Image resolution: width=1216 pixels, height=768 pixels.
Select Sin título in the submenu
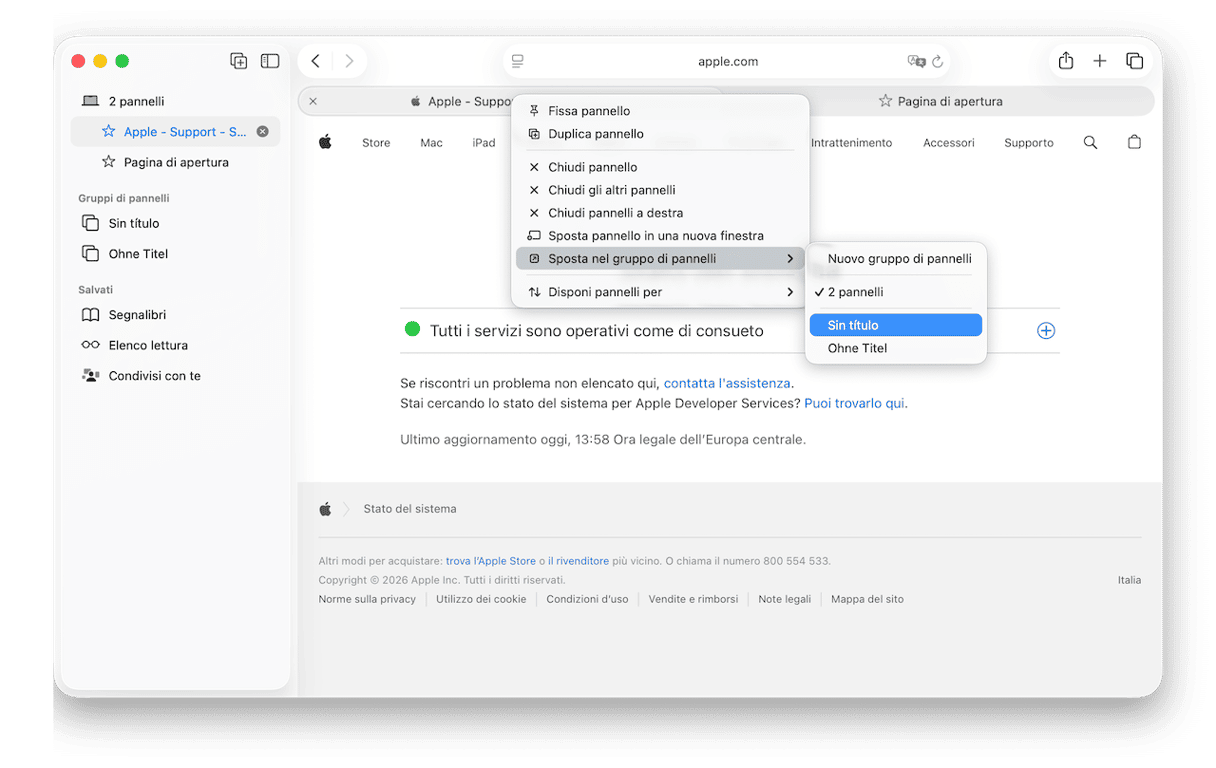896,325
